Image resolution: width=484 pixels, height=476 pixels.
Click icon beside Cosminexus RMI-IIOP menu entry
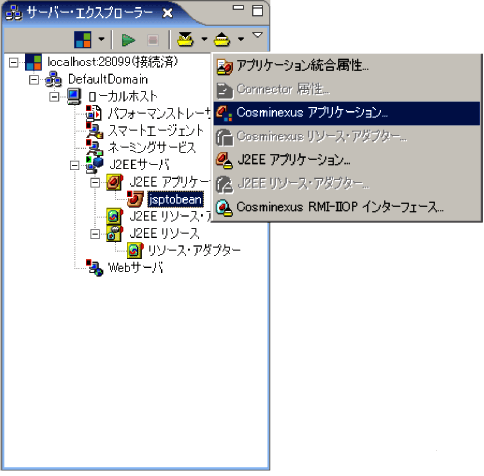224,207
